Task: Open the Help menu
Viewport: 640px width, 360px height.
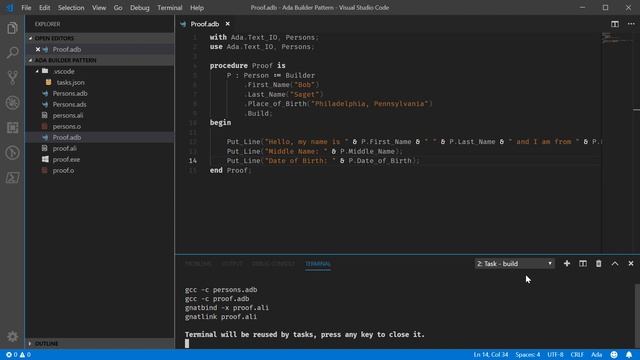Action: [x=197, y=8]
